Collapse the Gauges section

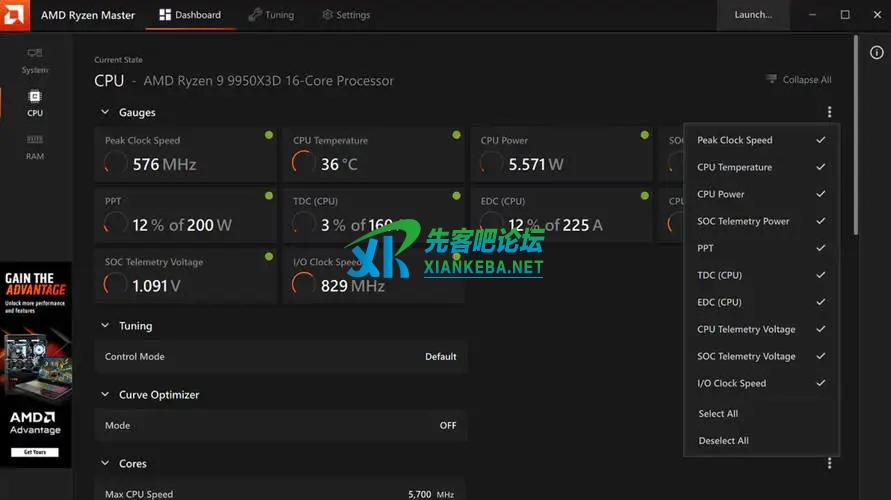click(x=105, y=113)
